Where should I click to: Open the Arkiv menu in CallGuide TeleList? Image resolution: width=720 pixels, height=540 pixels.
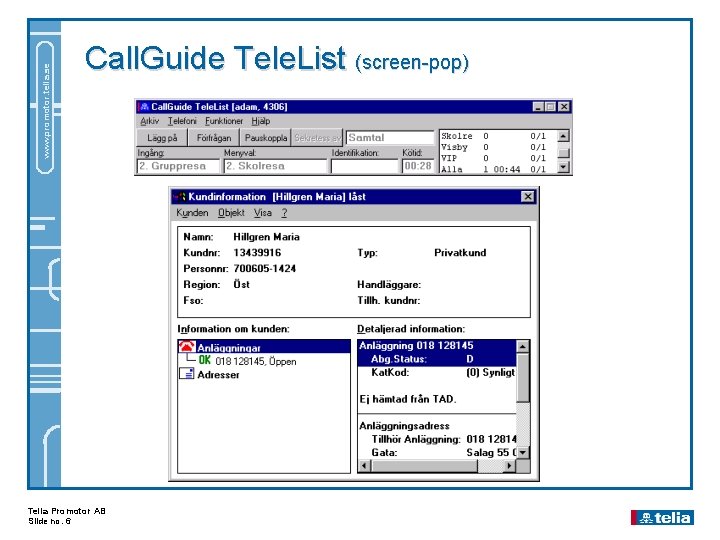click(x=149, y=121)
